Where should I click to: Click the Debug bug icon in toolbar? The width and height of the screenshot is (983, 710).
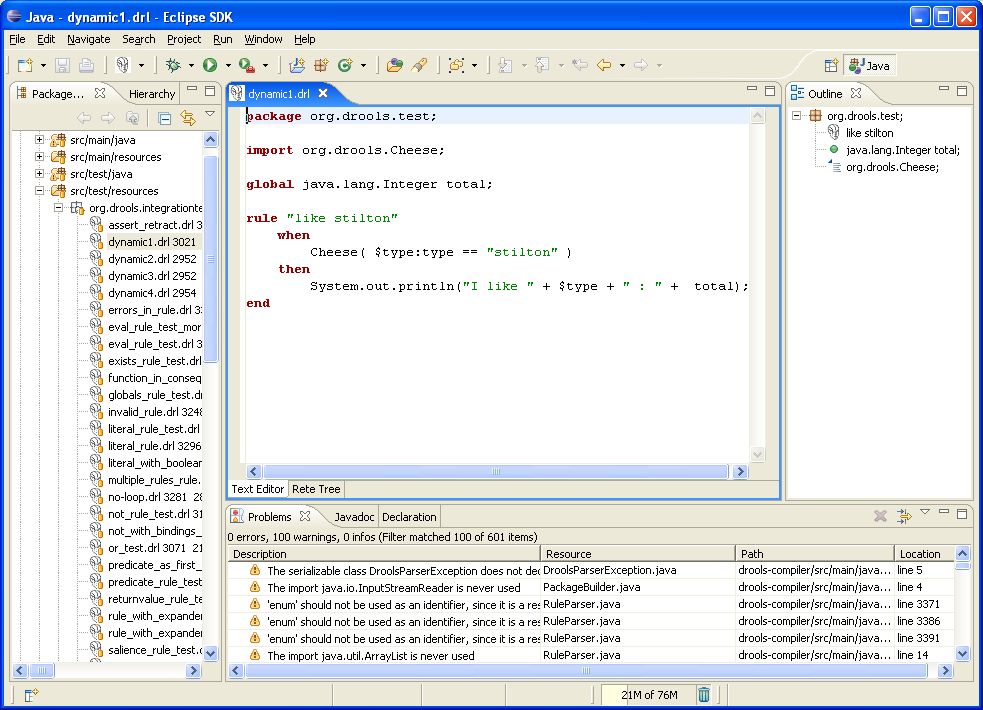173,65
